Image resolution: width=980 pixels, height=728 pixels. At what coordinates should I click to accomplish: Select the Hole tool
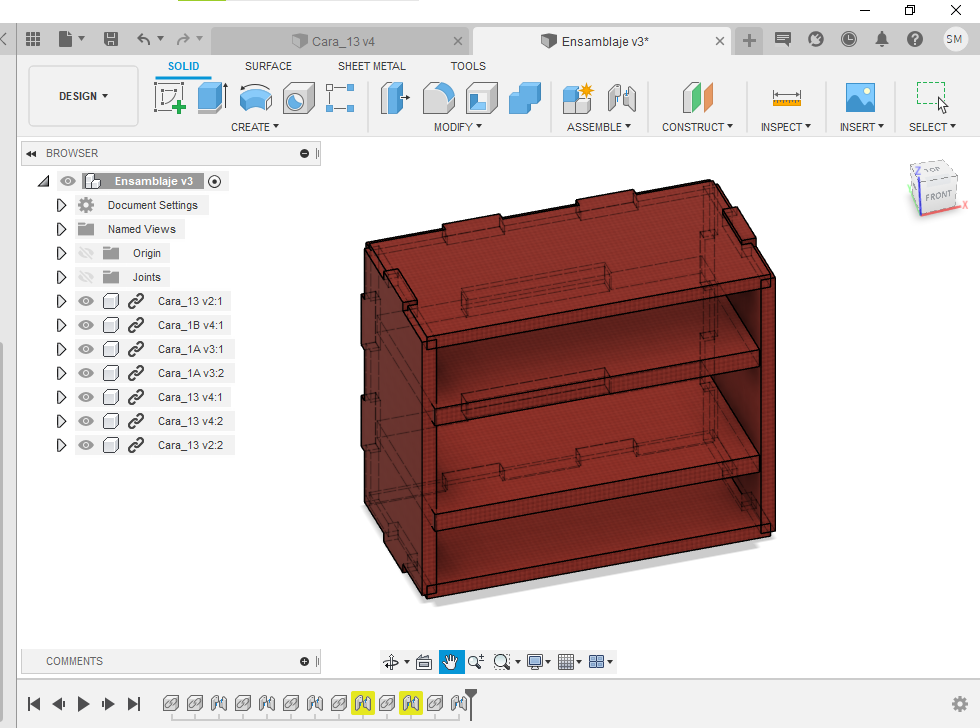tap(298, 98)
